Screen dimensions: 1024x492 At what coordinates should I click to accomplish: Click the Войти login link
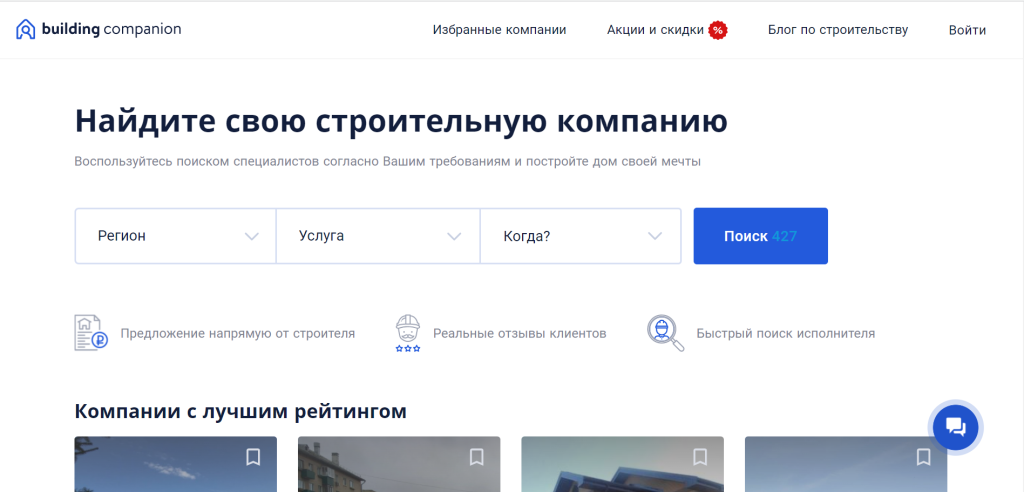(x=967, y=30)
